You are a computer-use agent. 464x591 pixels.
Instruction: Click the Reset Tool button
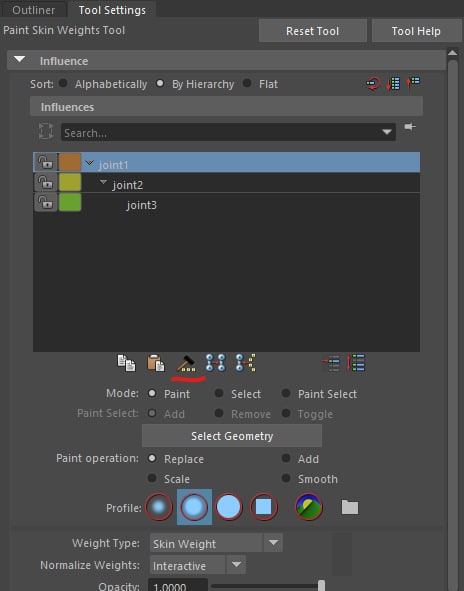pos(312,31)
